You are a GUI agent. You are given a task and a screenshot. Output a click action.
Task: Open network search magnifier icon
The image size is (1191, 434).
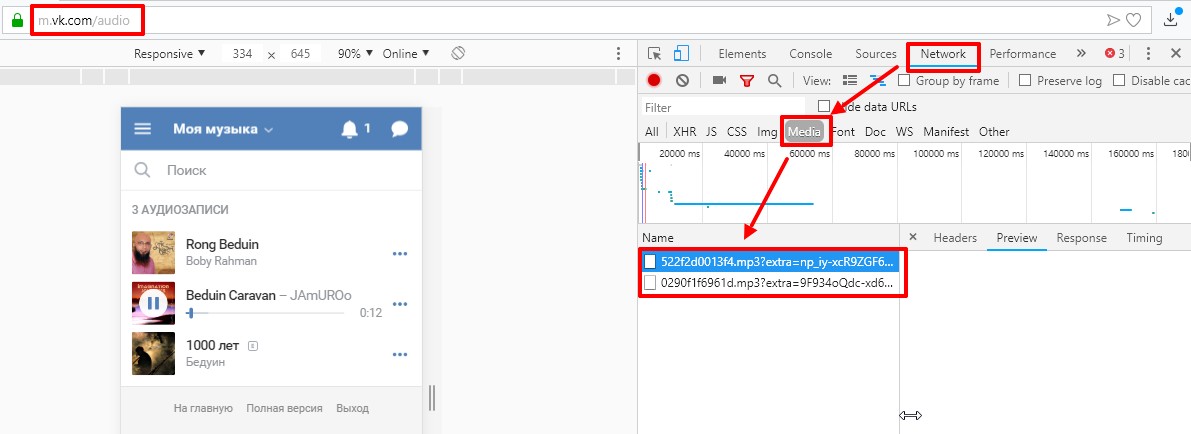click(x=774, y=81)
